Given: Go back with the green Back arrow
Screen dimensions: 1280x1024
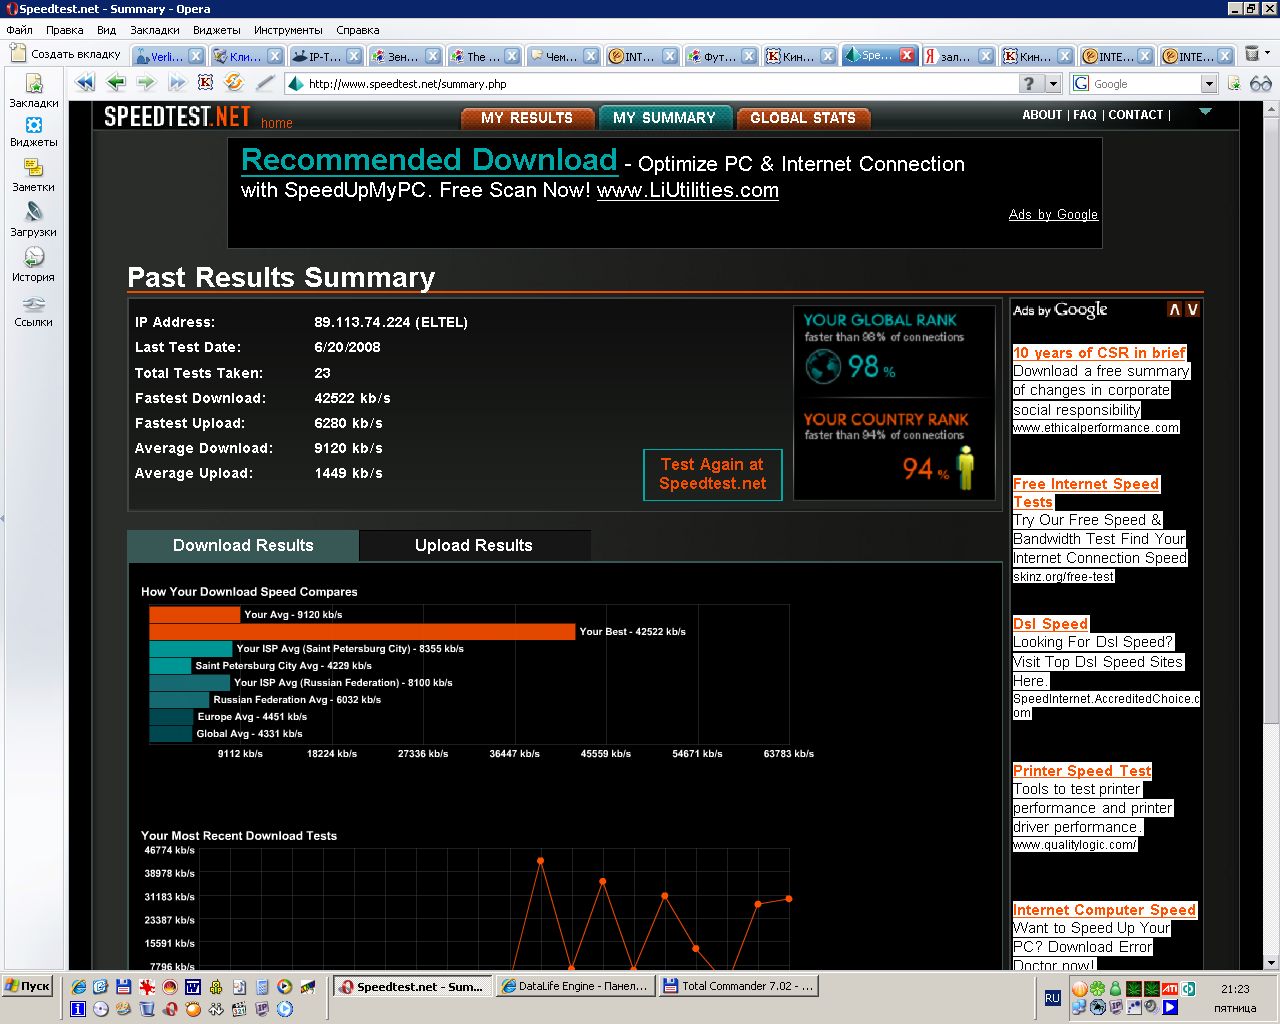Looking at the screenshot, I should 116,83.
